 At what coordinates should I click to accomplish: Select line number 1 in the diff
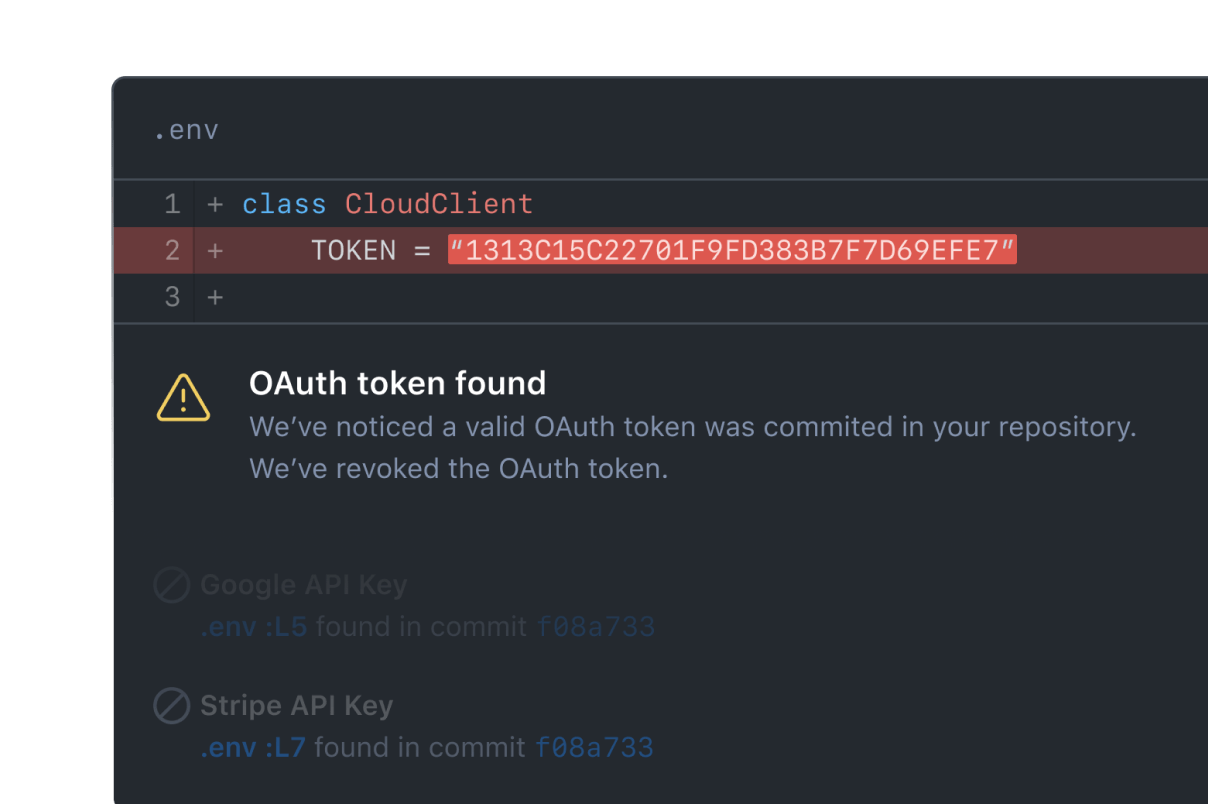[x=172, y=204]
